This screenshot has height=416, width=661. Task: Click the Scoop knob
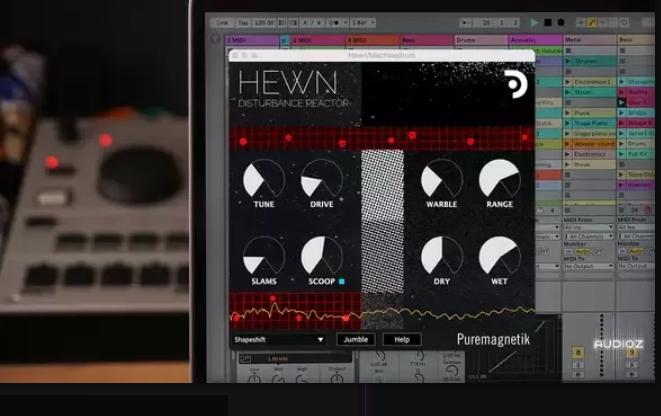[x=322, y=258]
